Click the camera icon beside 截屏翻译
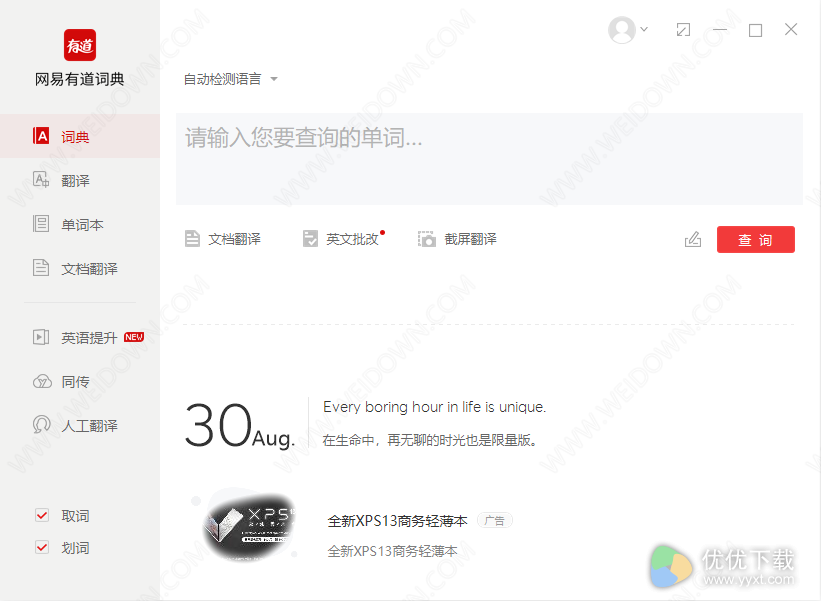Viewport: 821px width, 601px height. point(427,239)
